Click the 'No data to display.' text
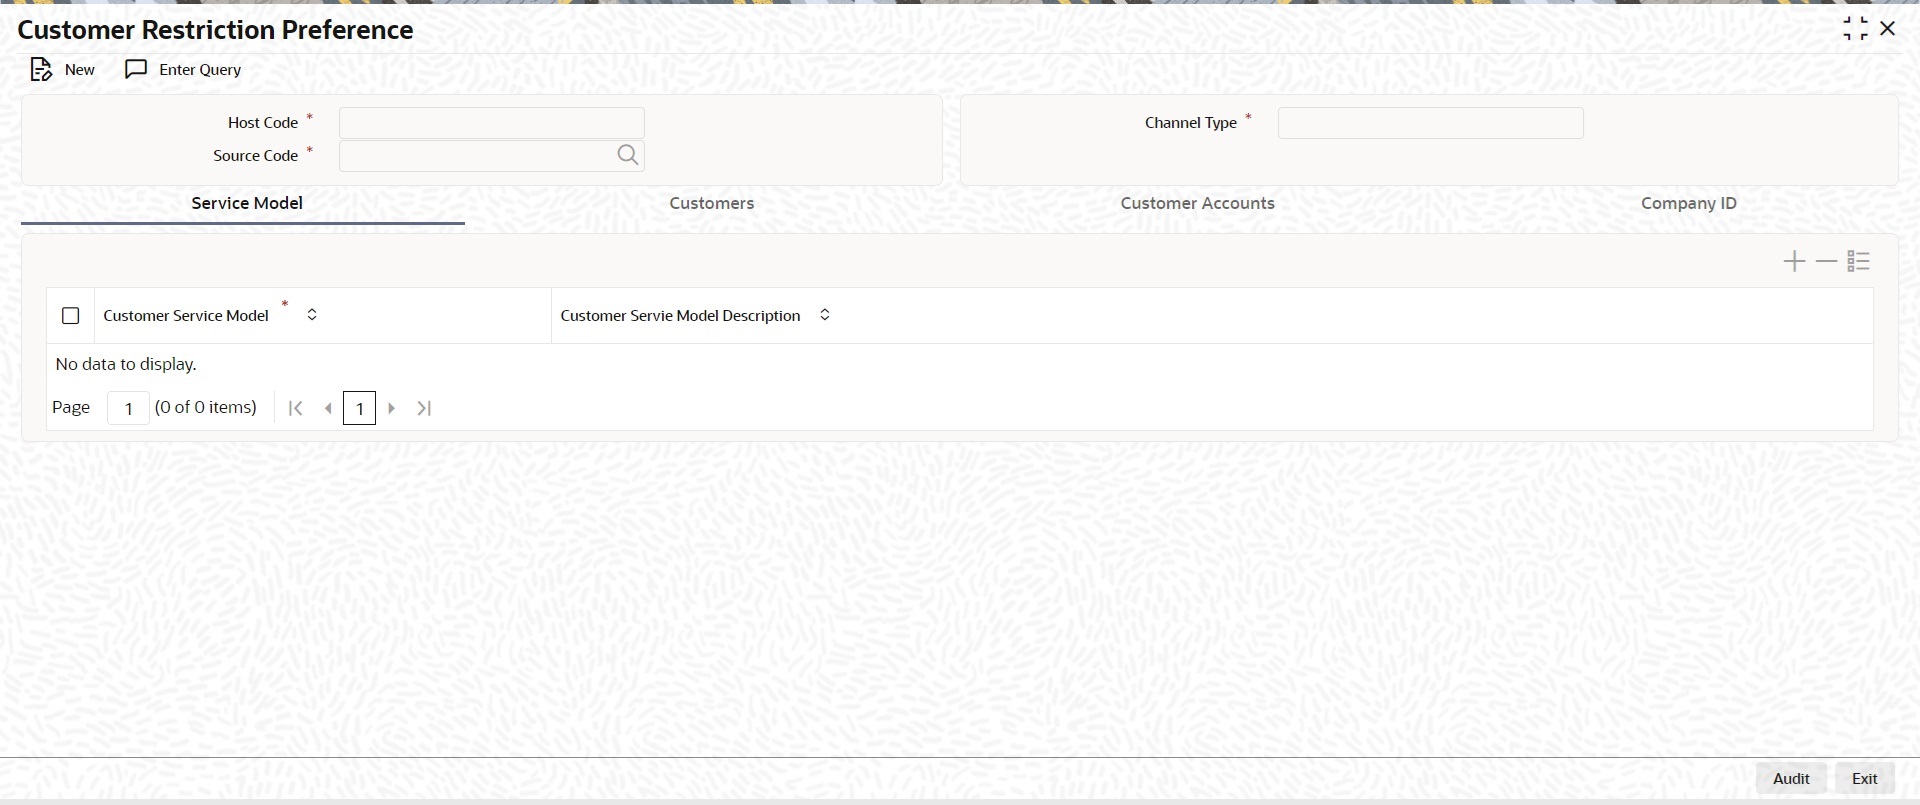Image resolution: width=1920 pixels, height=805 pixels. point(126,364)
